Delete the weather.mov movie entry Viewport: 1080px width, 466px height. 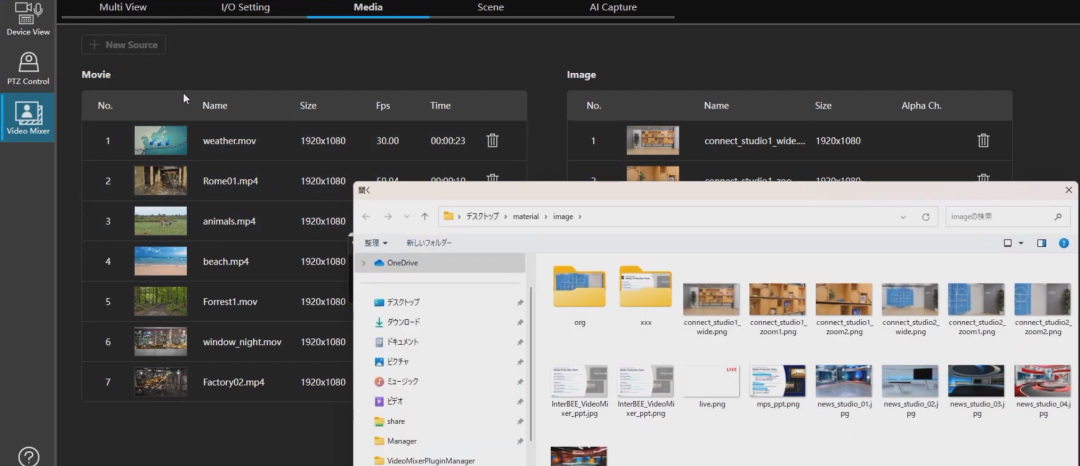[x=492, y=141]
